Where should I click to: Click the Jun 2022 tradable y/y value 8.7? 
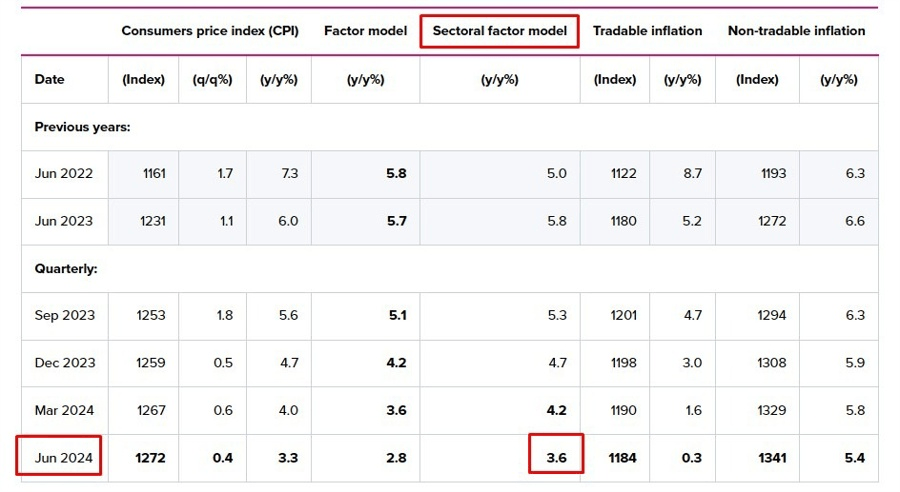tap(690, 173)
